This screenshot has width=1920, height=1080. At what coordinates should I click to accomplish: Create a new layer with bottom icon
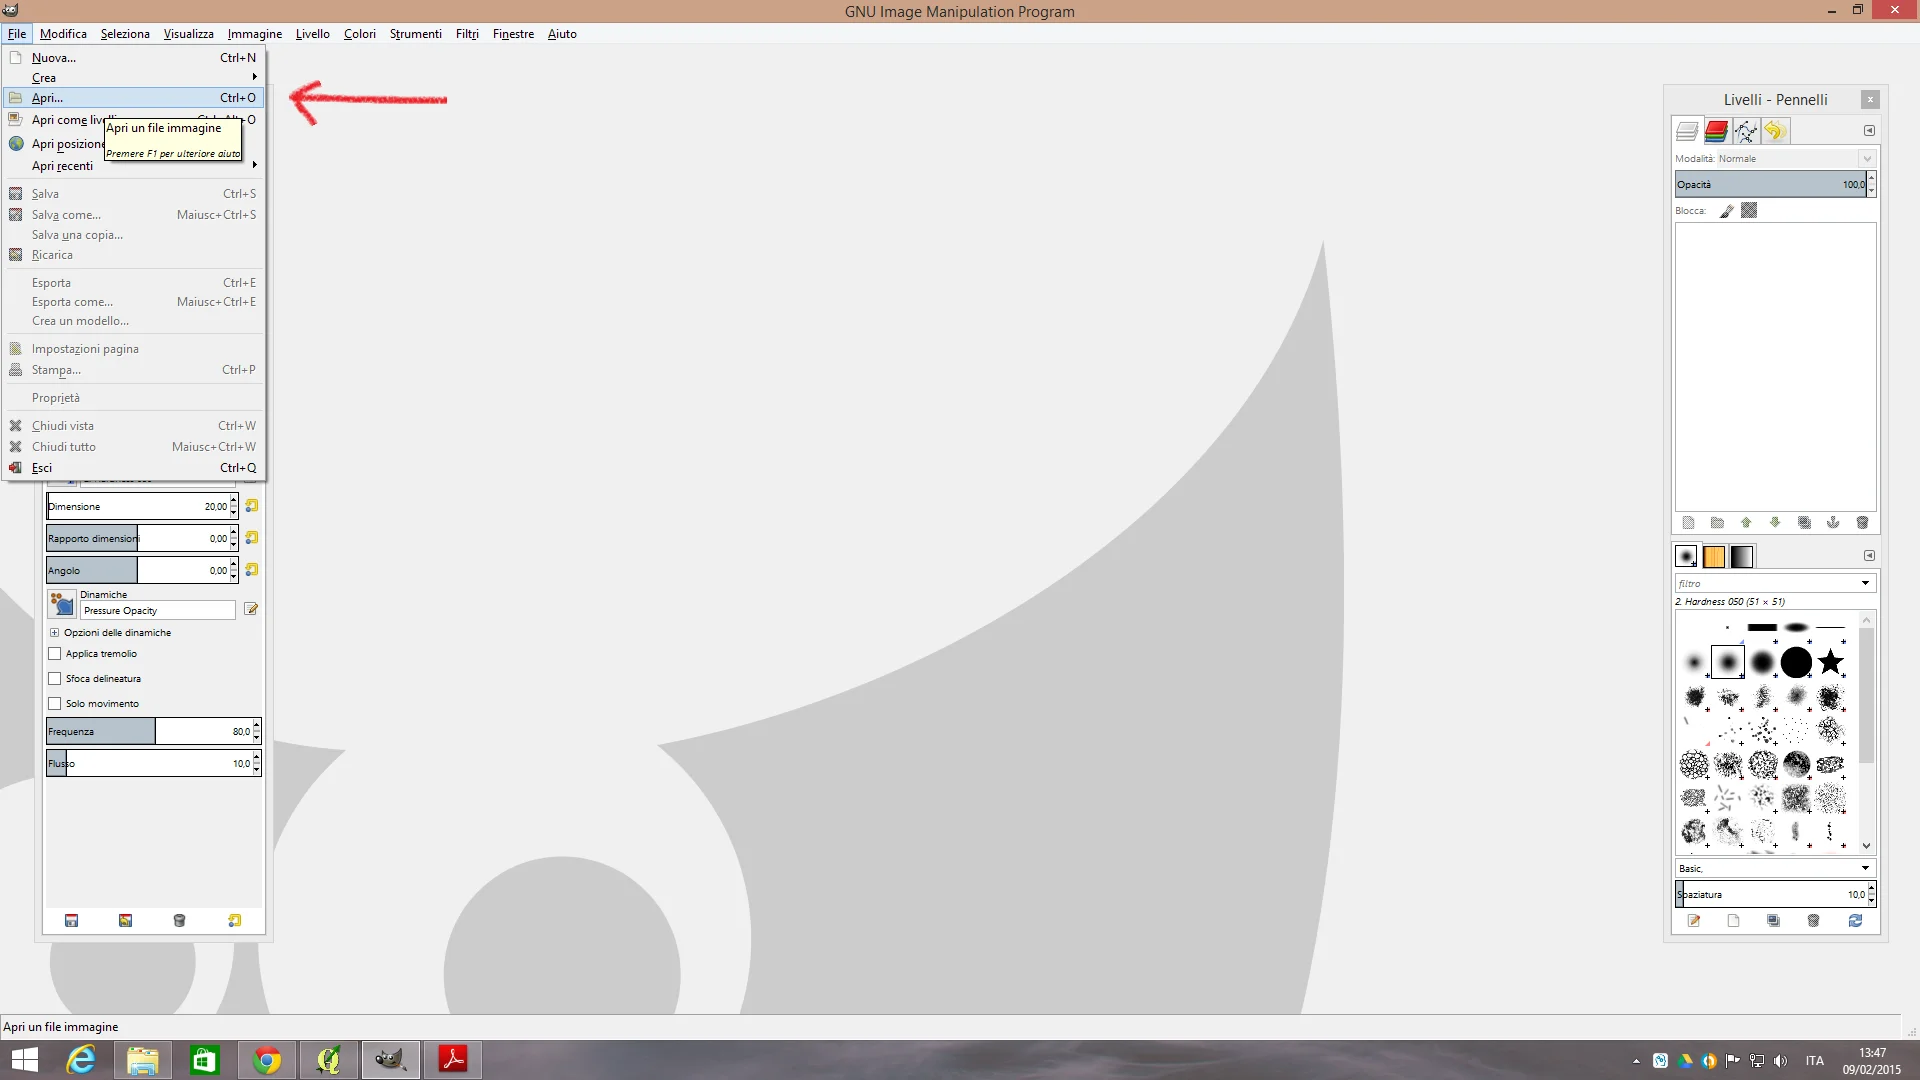click(1688, 523)
